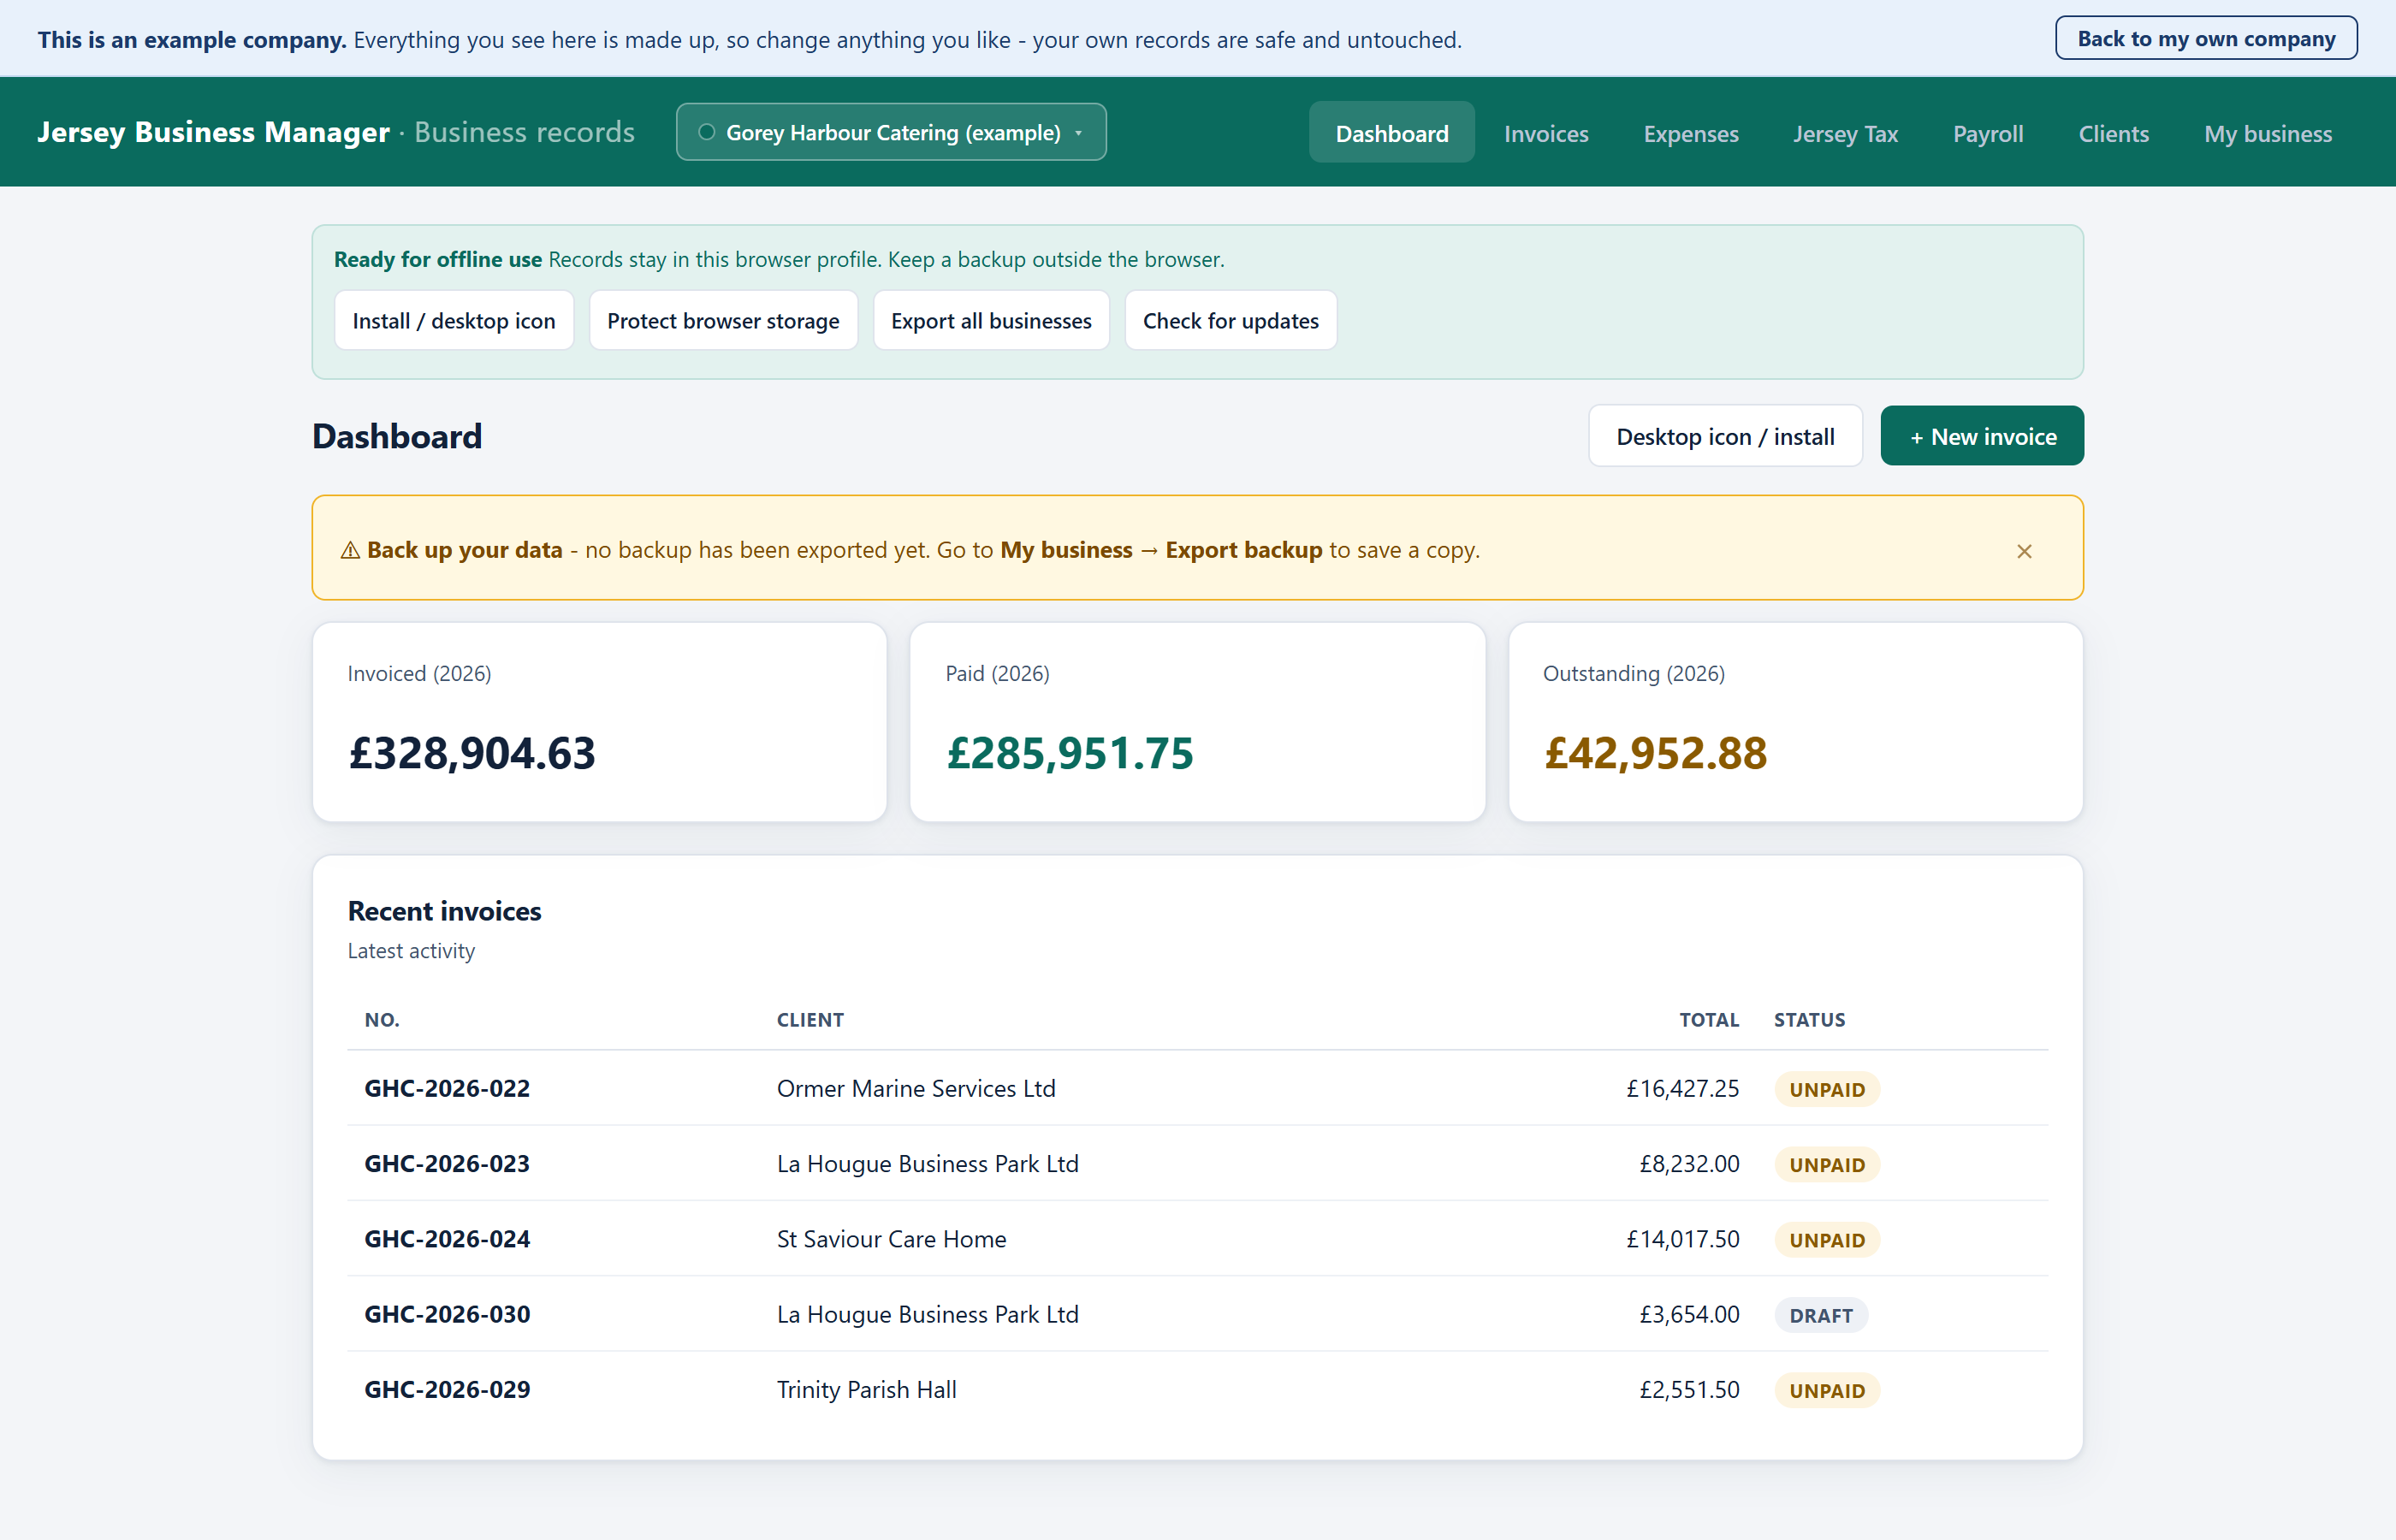The width and height of the screenshot is (2396, 1540).
Task: Select the Payroll tab
Action: 1988,133
